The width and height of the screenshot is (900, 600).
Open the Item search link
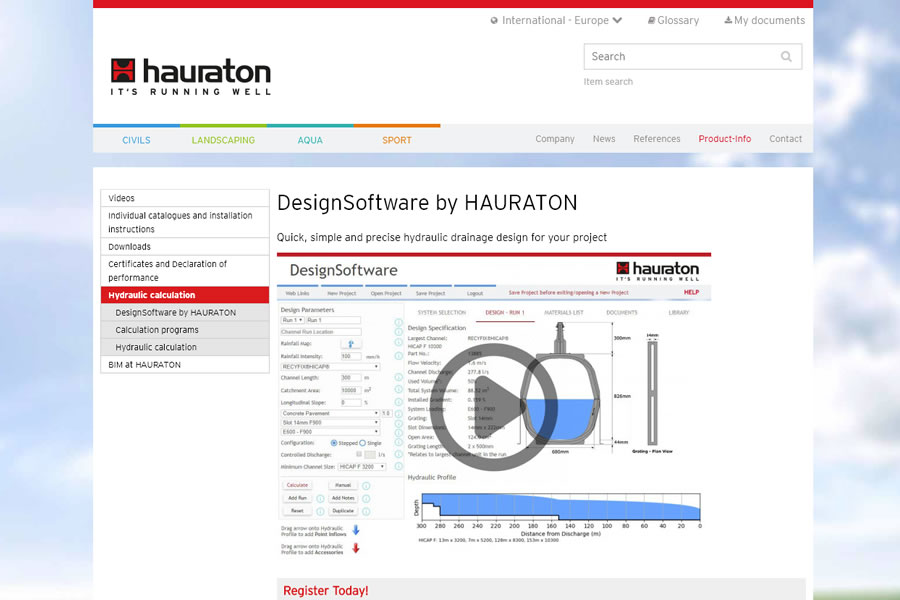[608, 82]
